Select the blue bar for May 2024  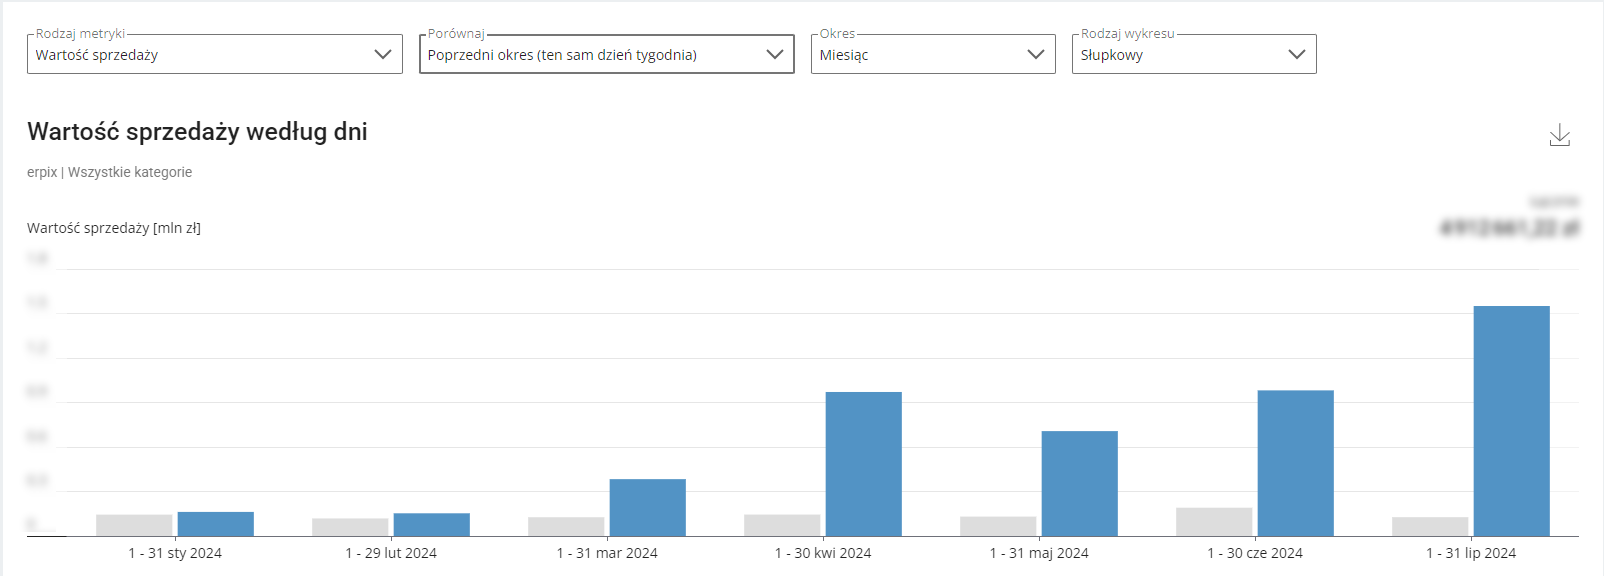point(1079,484)
